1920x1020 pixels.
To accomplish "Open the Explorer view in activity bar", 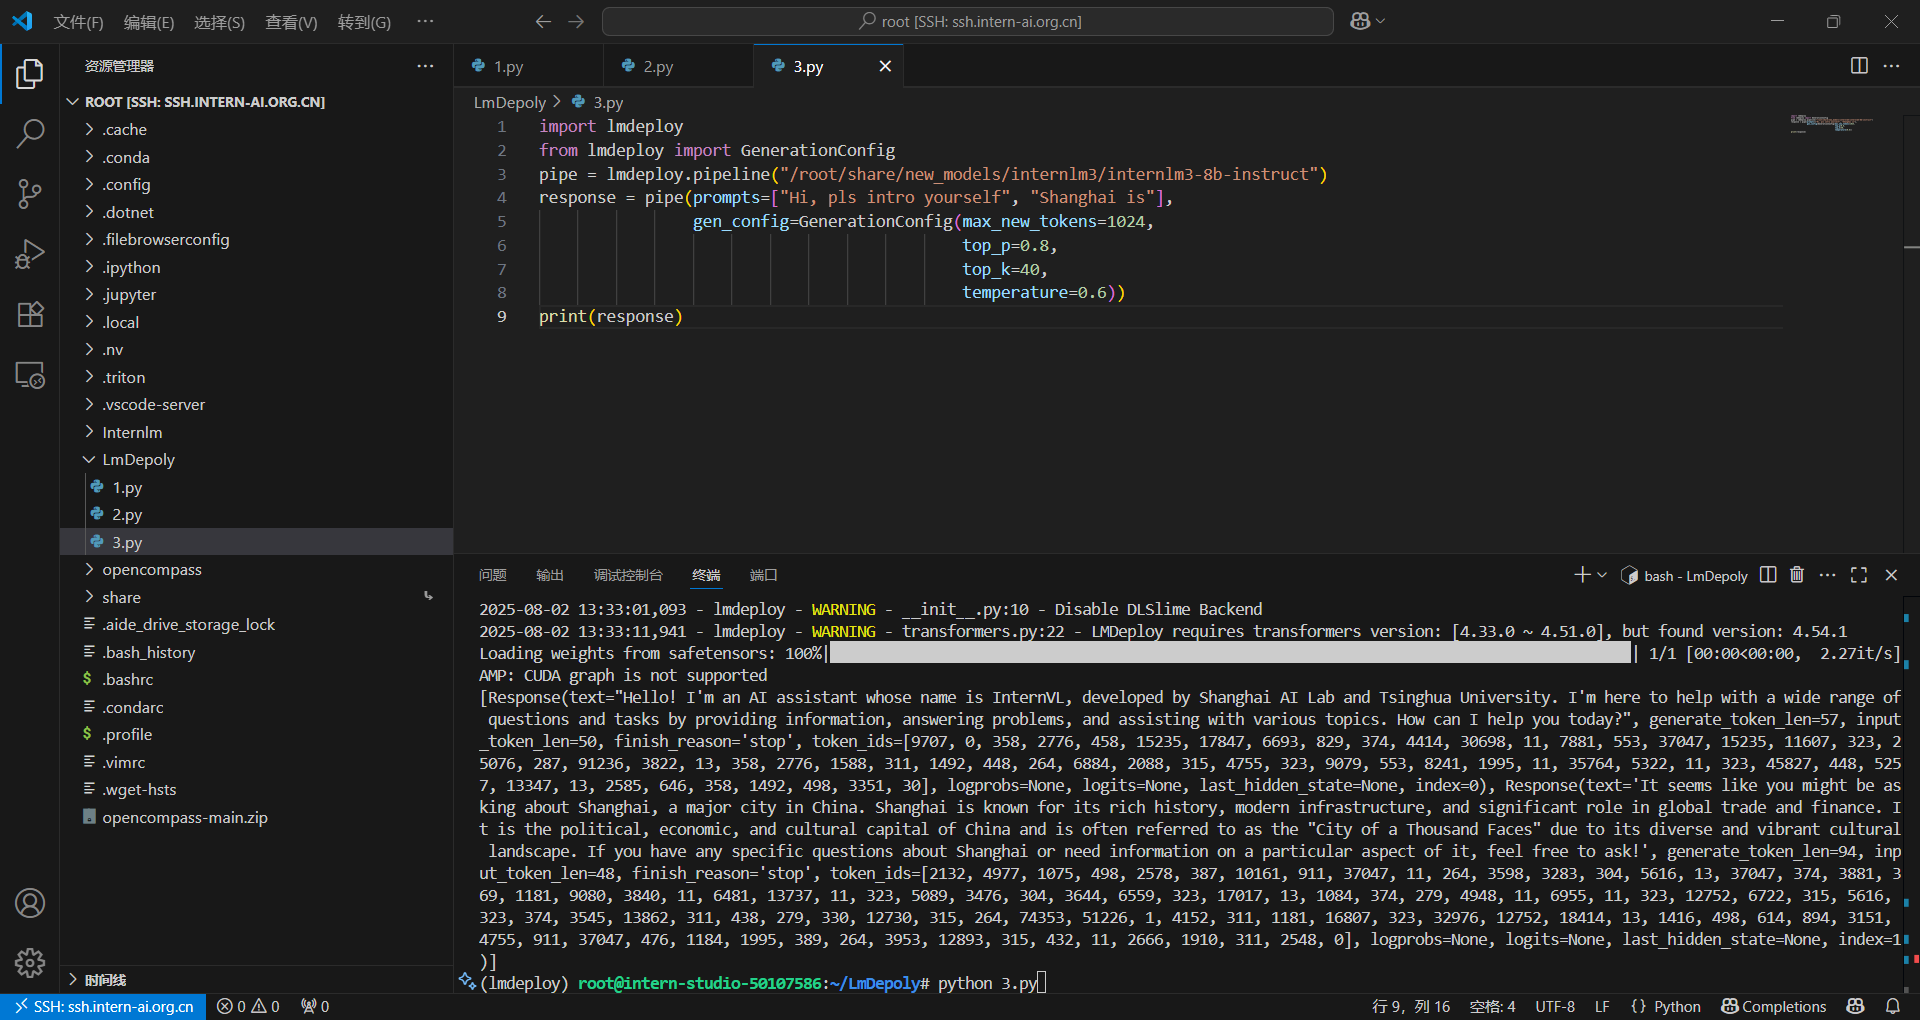I will click(x=30, y=73).
